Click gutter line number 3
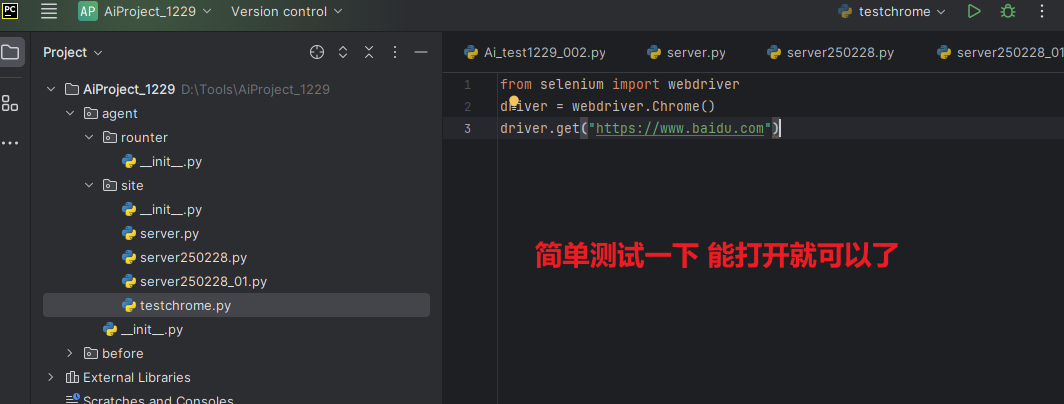Viewport: 1064px width, 404px height. (468, 128)
